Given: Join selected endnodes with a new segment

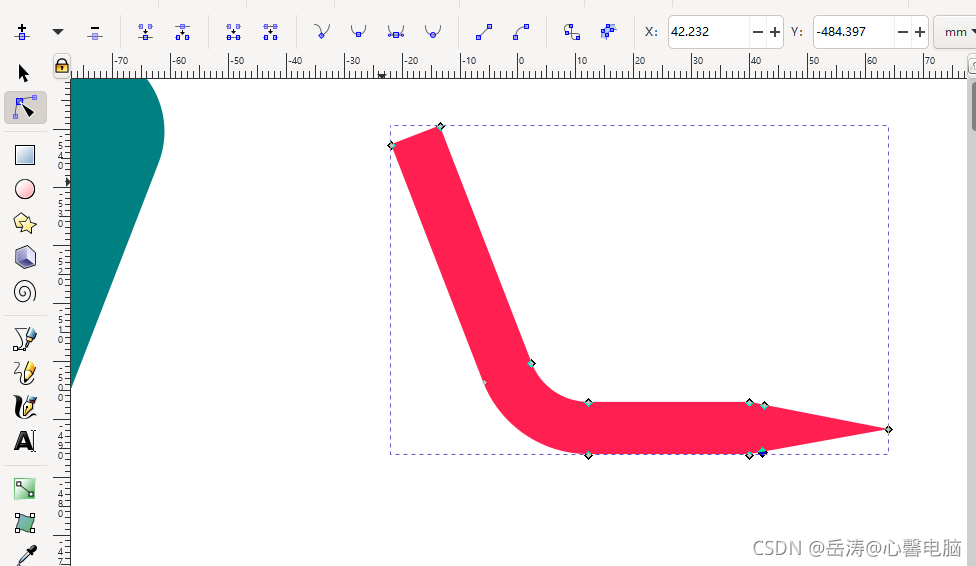Looking at the screenshot, I should pyautogui.click(x=233, y=32).
